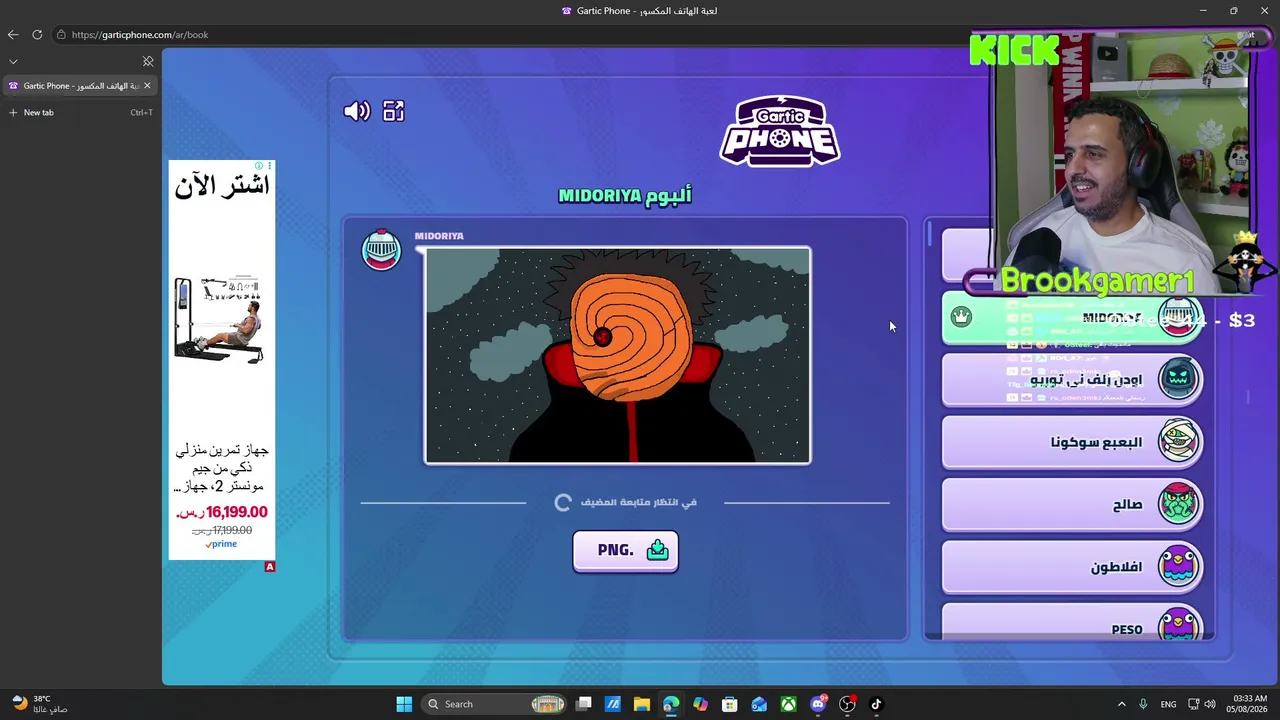Viewport: 1280px width, 720px height.
Task: Open TikTok from the taskbar
Action: tap(877, 704)
